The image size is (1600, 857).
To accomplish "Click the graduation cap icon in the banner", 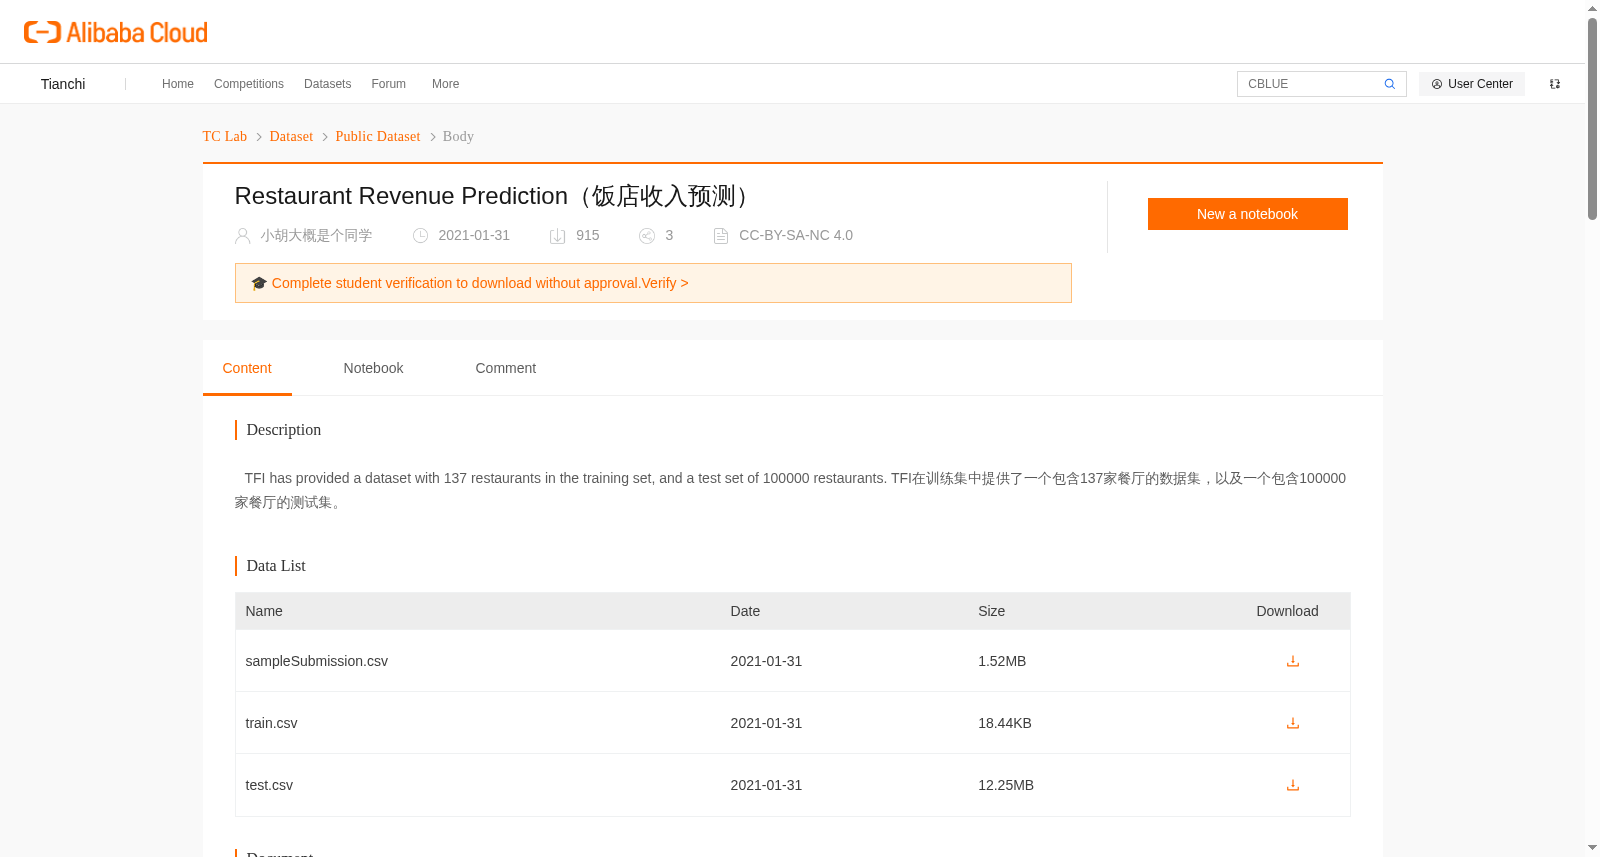I will 259,283.
